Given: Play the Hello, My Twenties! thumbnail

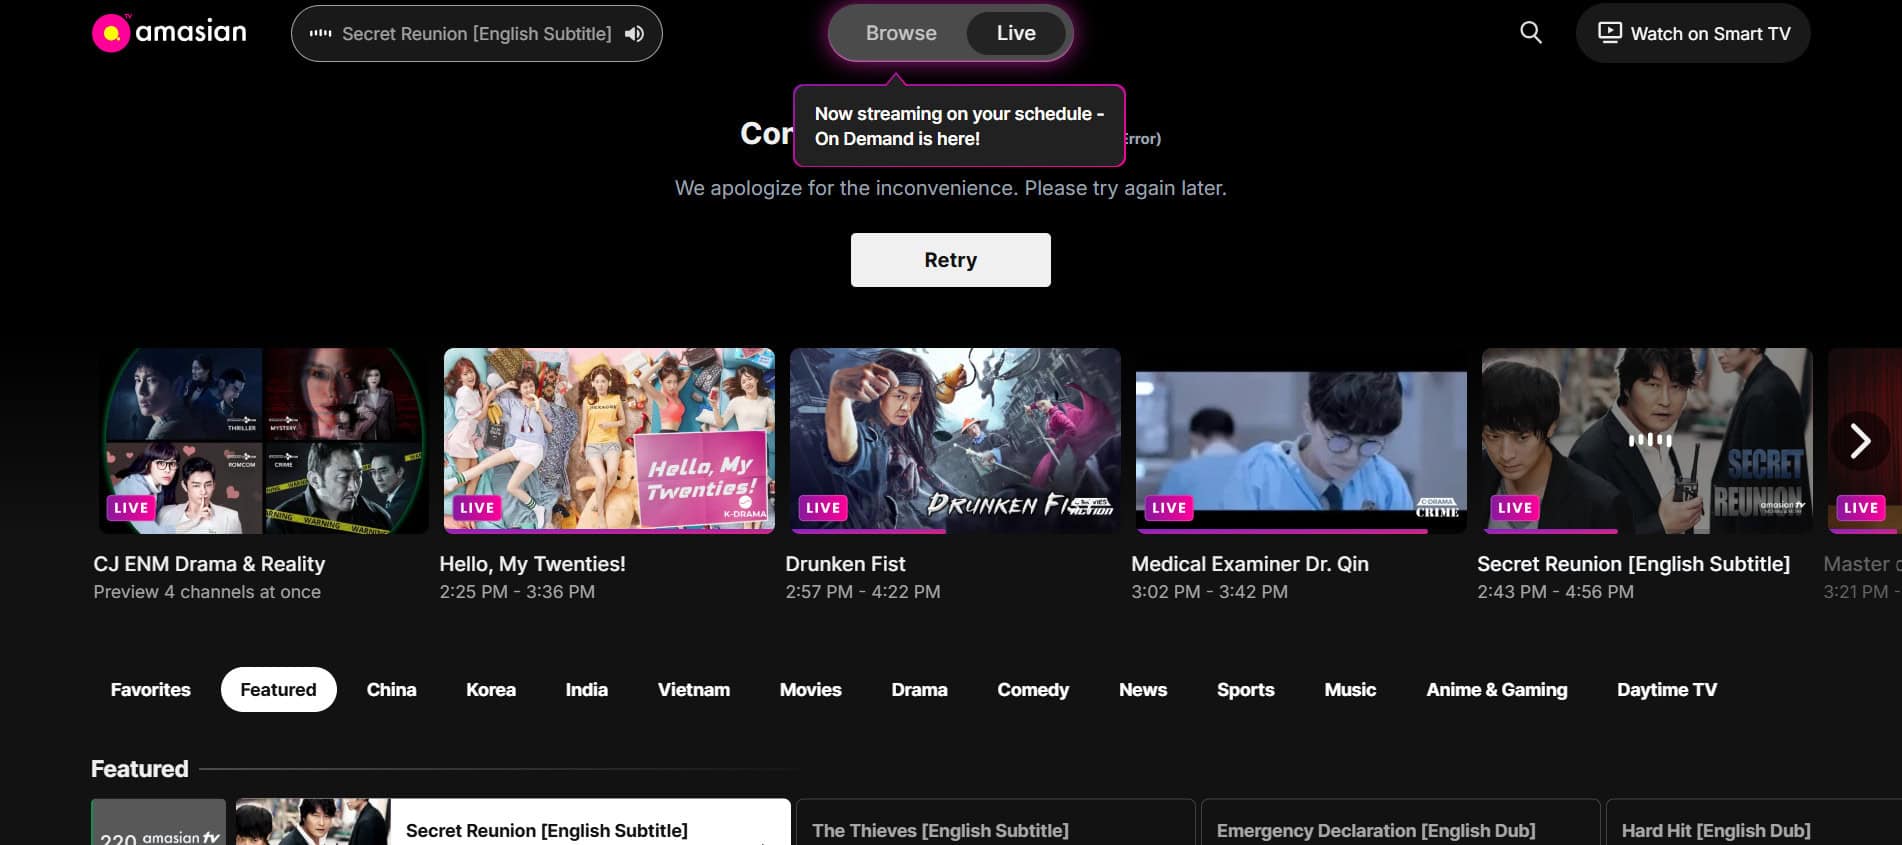Looking at the screenshot, I should 609,441.
